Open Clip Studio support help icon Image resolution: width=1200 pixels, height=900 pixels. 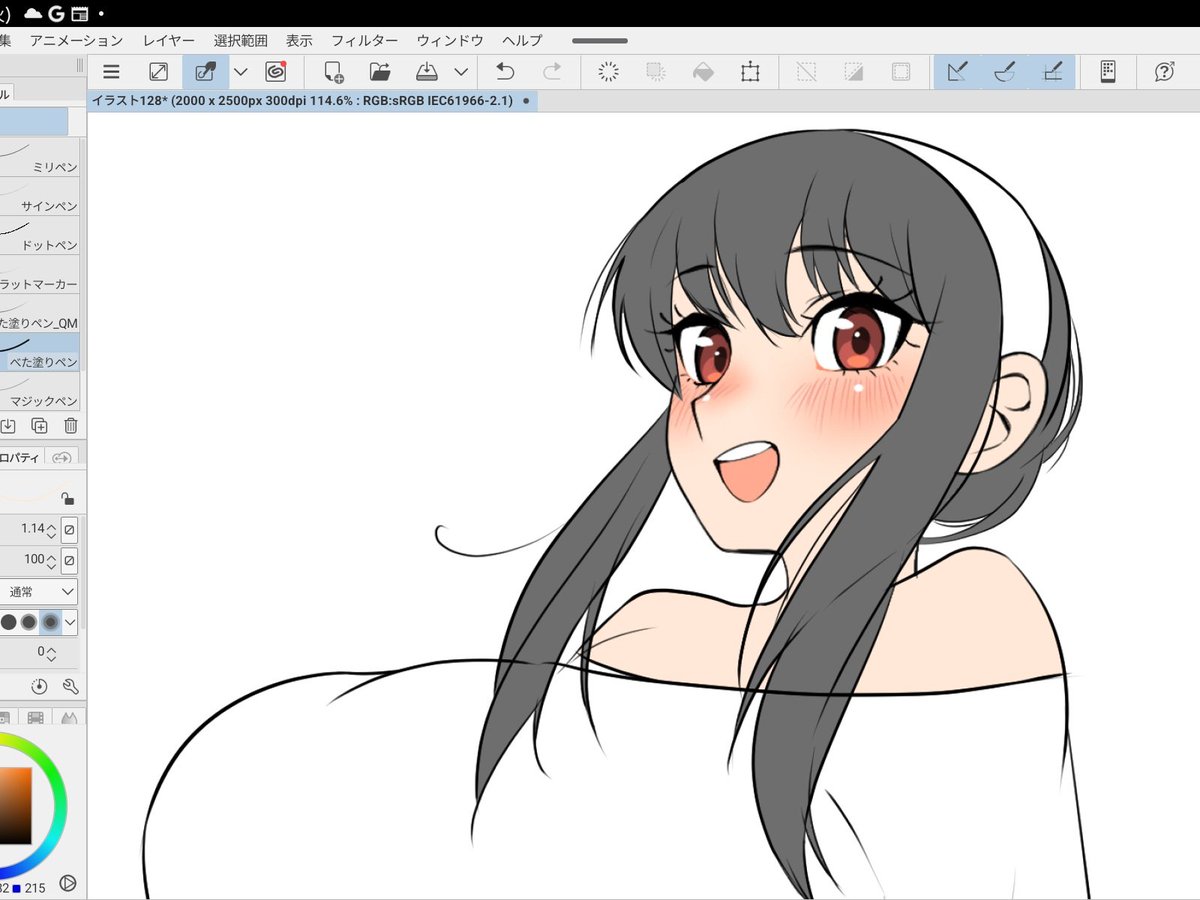1164,72
